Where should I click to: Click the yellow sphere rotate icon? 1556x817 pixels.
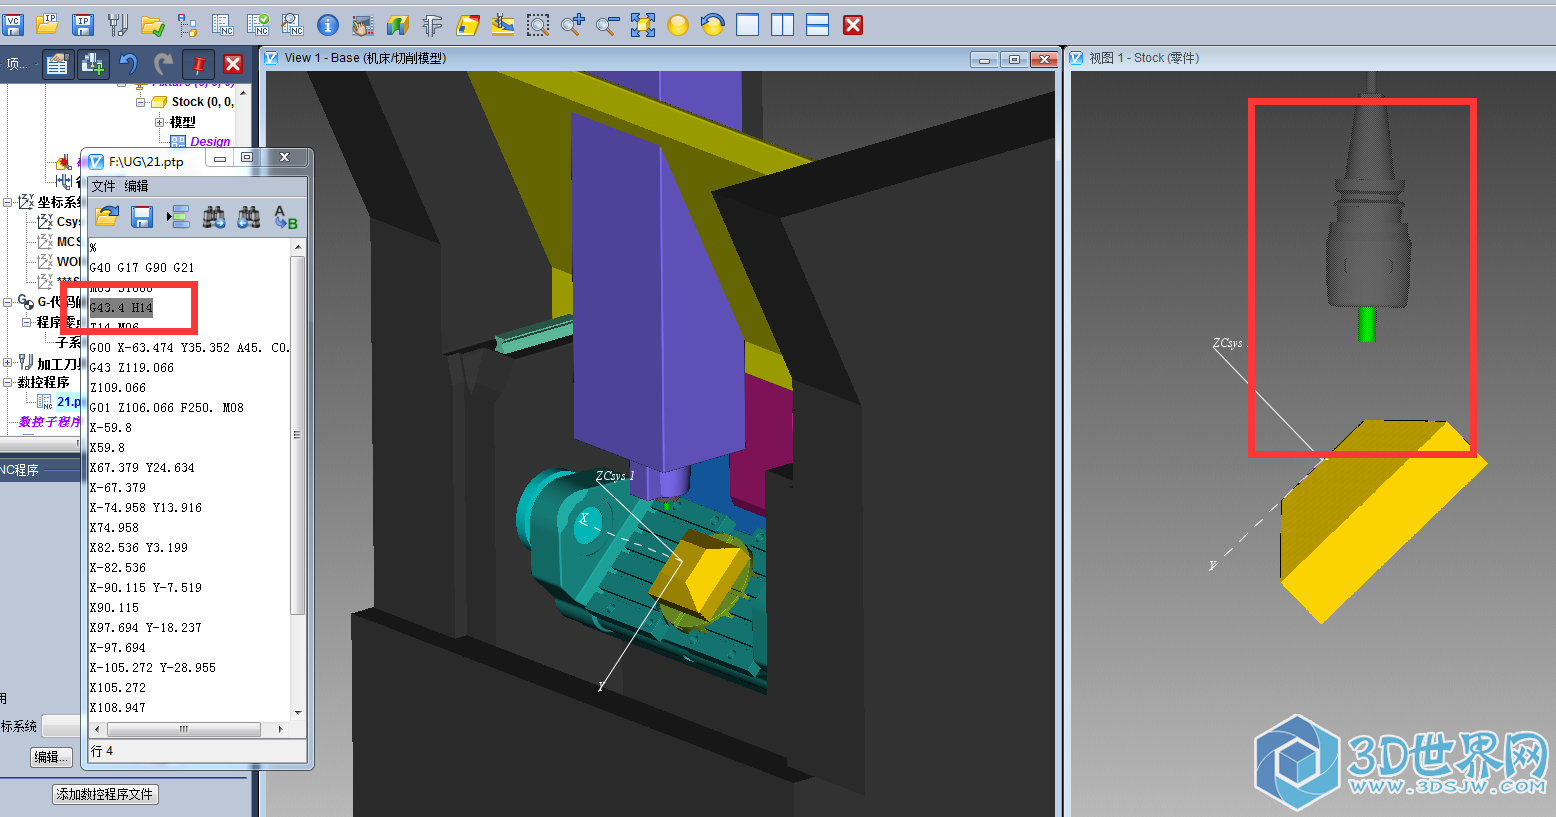(678, 25)
